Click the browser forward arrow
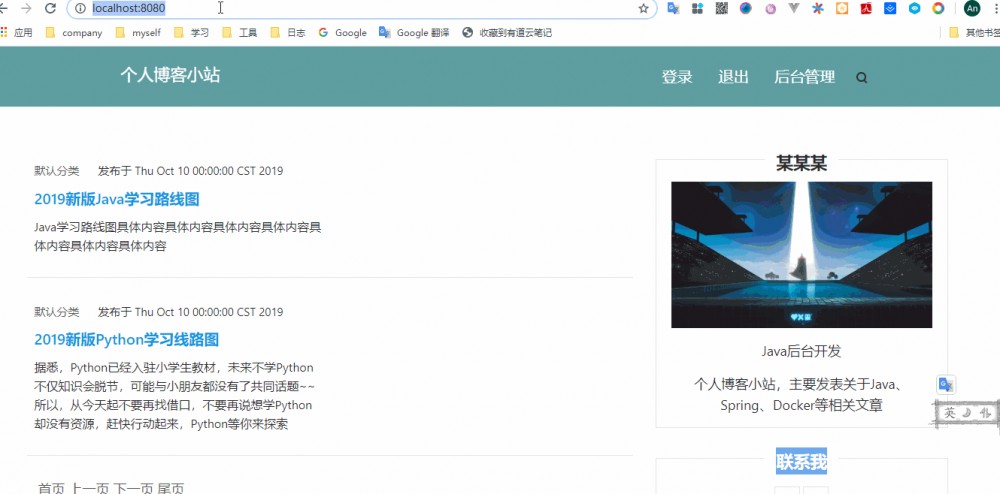 tap(26, 8)
